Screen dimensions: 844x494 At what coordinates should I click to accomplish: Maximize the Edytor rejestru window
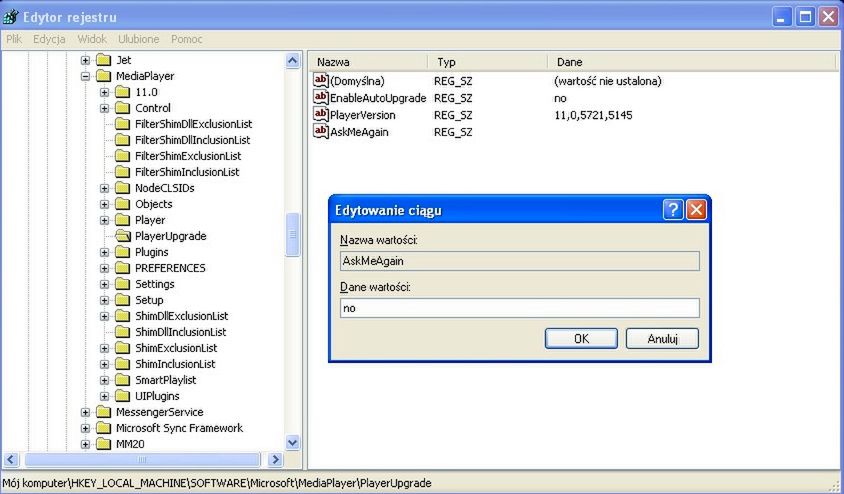(x=805, y=17)
